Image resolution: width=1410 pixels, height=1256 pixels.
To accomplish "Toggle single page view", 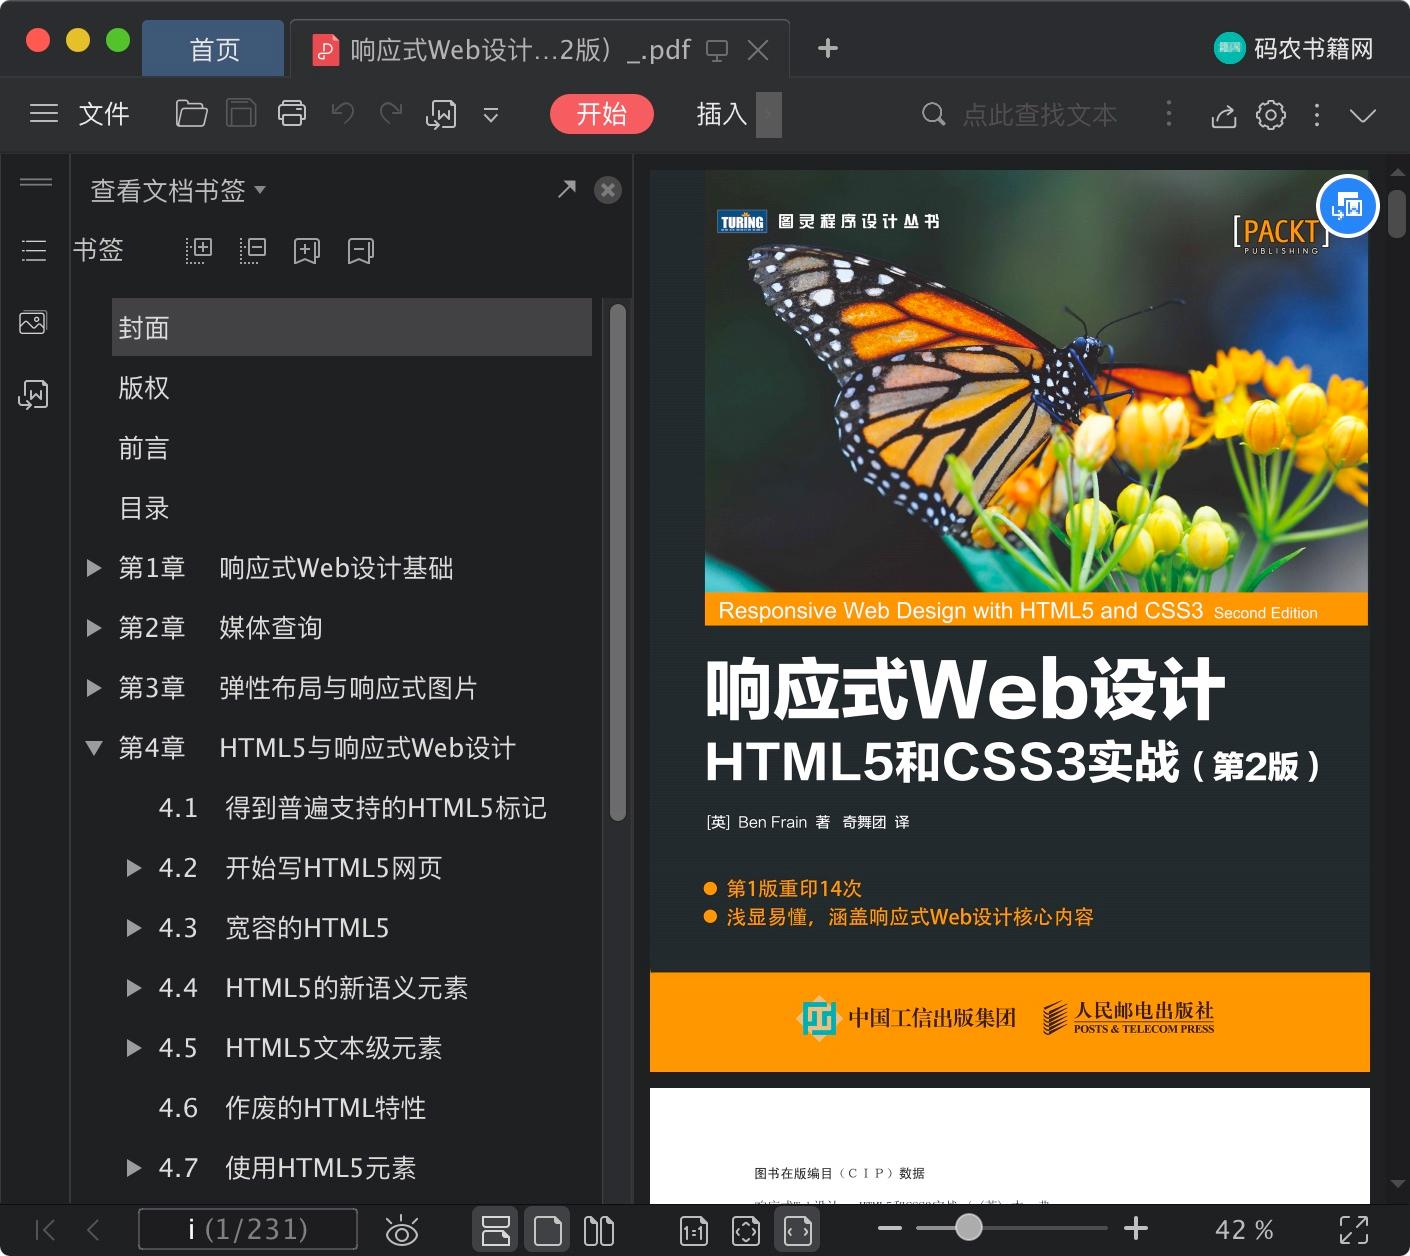I will [548, 1230].
